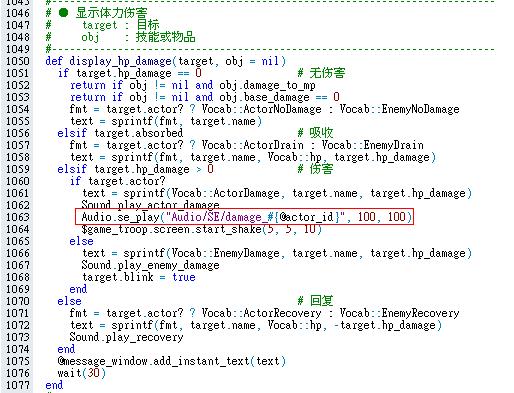Click the 'end' keyword on line 1069
The image size is (514, 393).
(78, 289)
